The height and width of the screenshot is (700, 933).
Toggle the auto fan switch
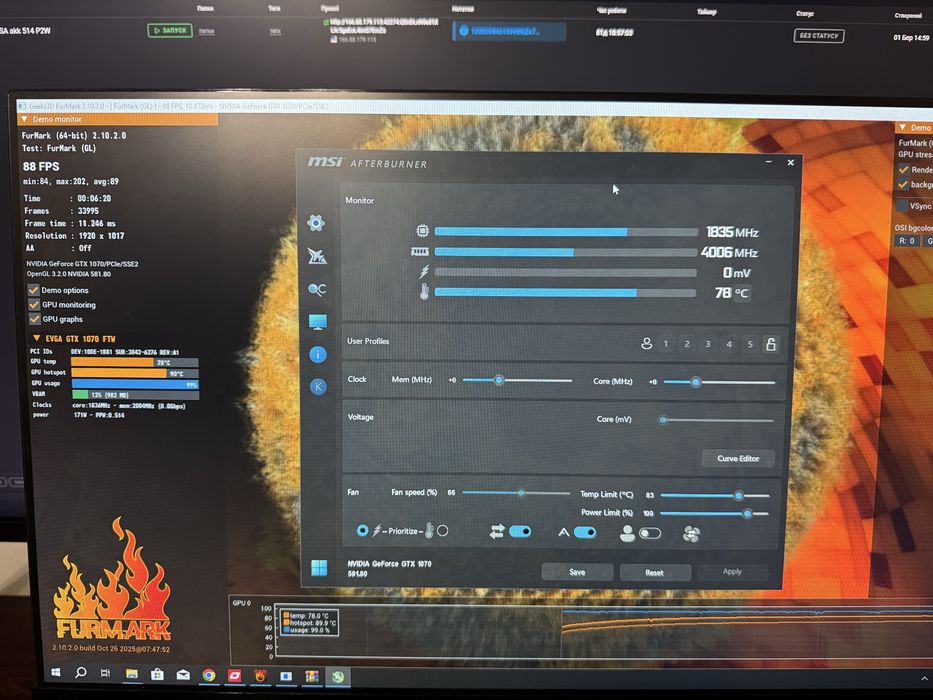pos(585,532)
